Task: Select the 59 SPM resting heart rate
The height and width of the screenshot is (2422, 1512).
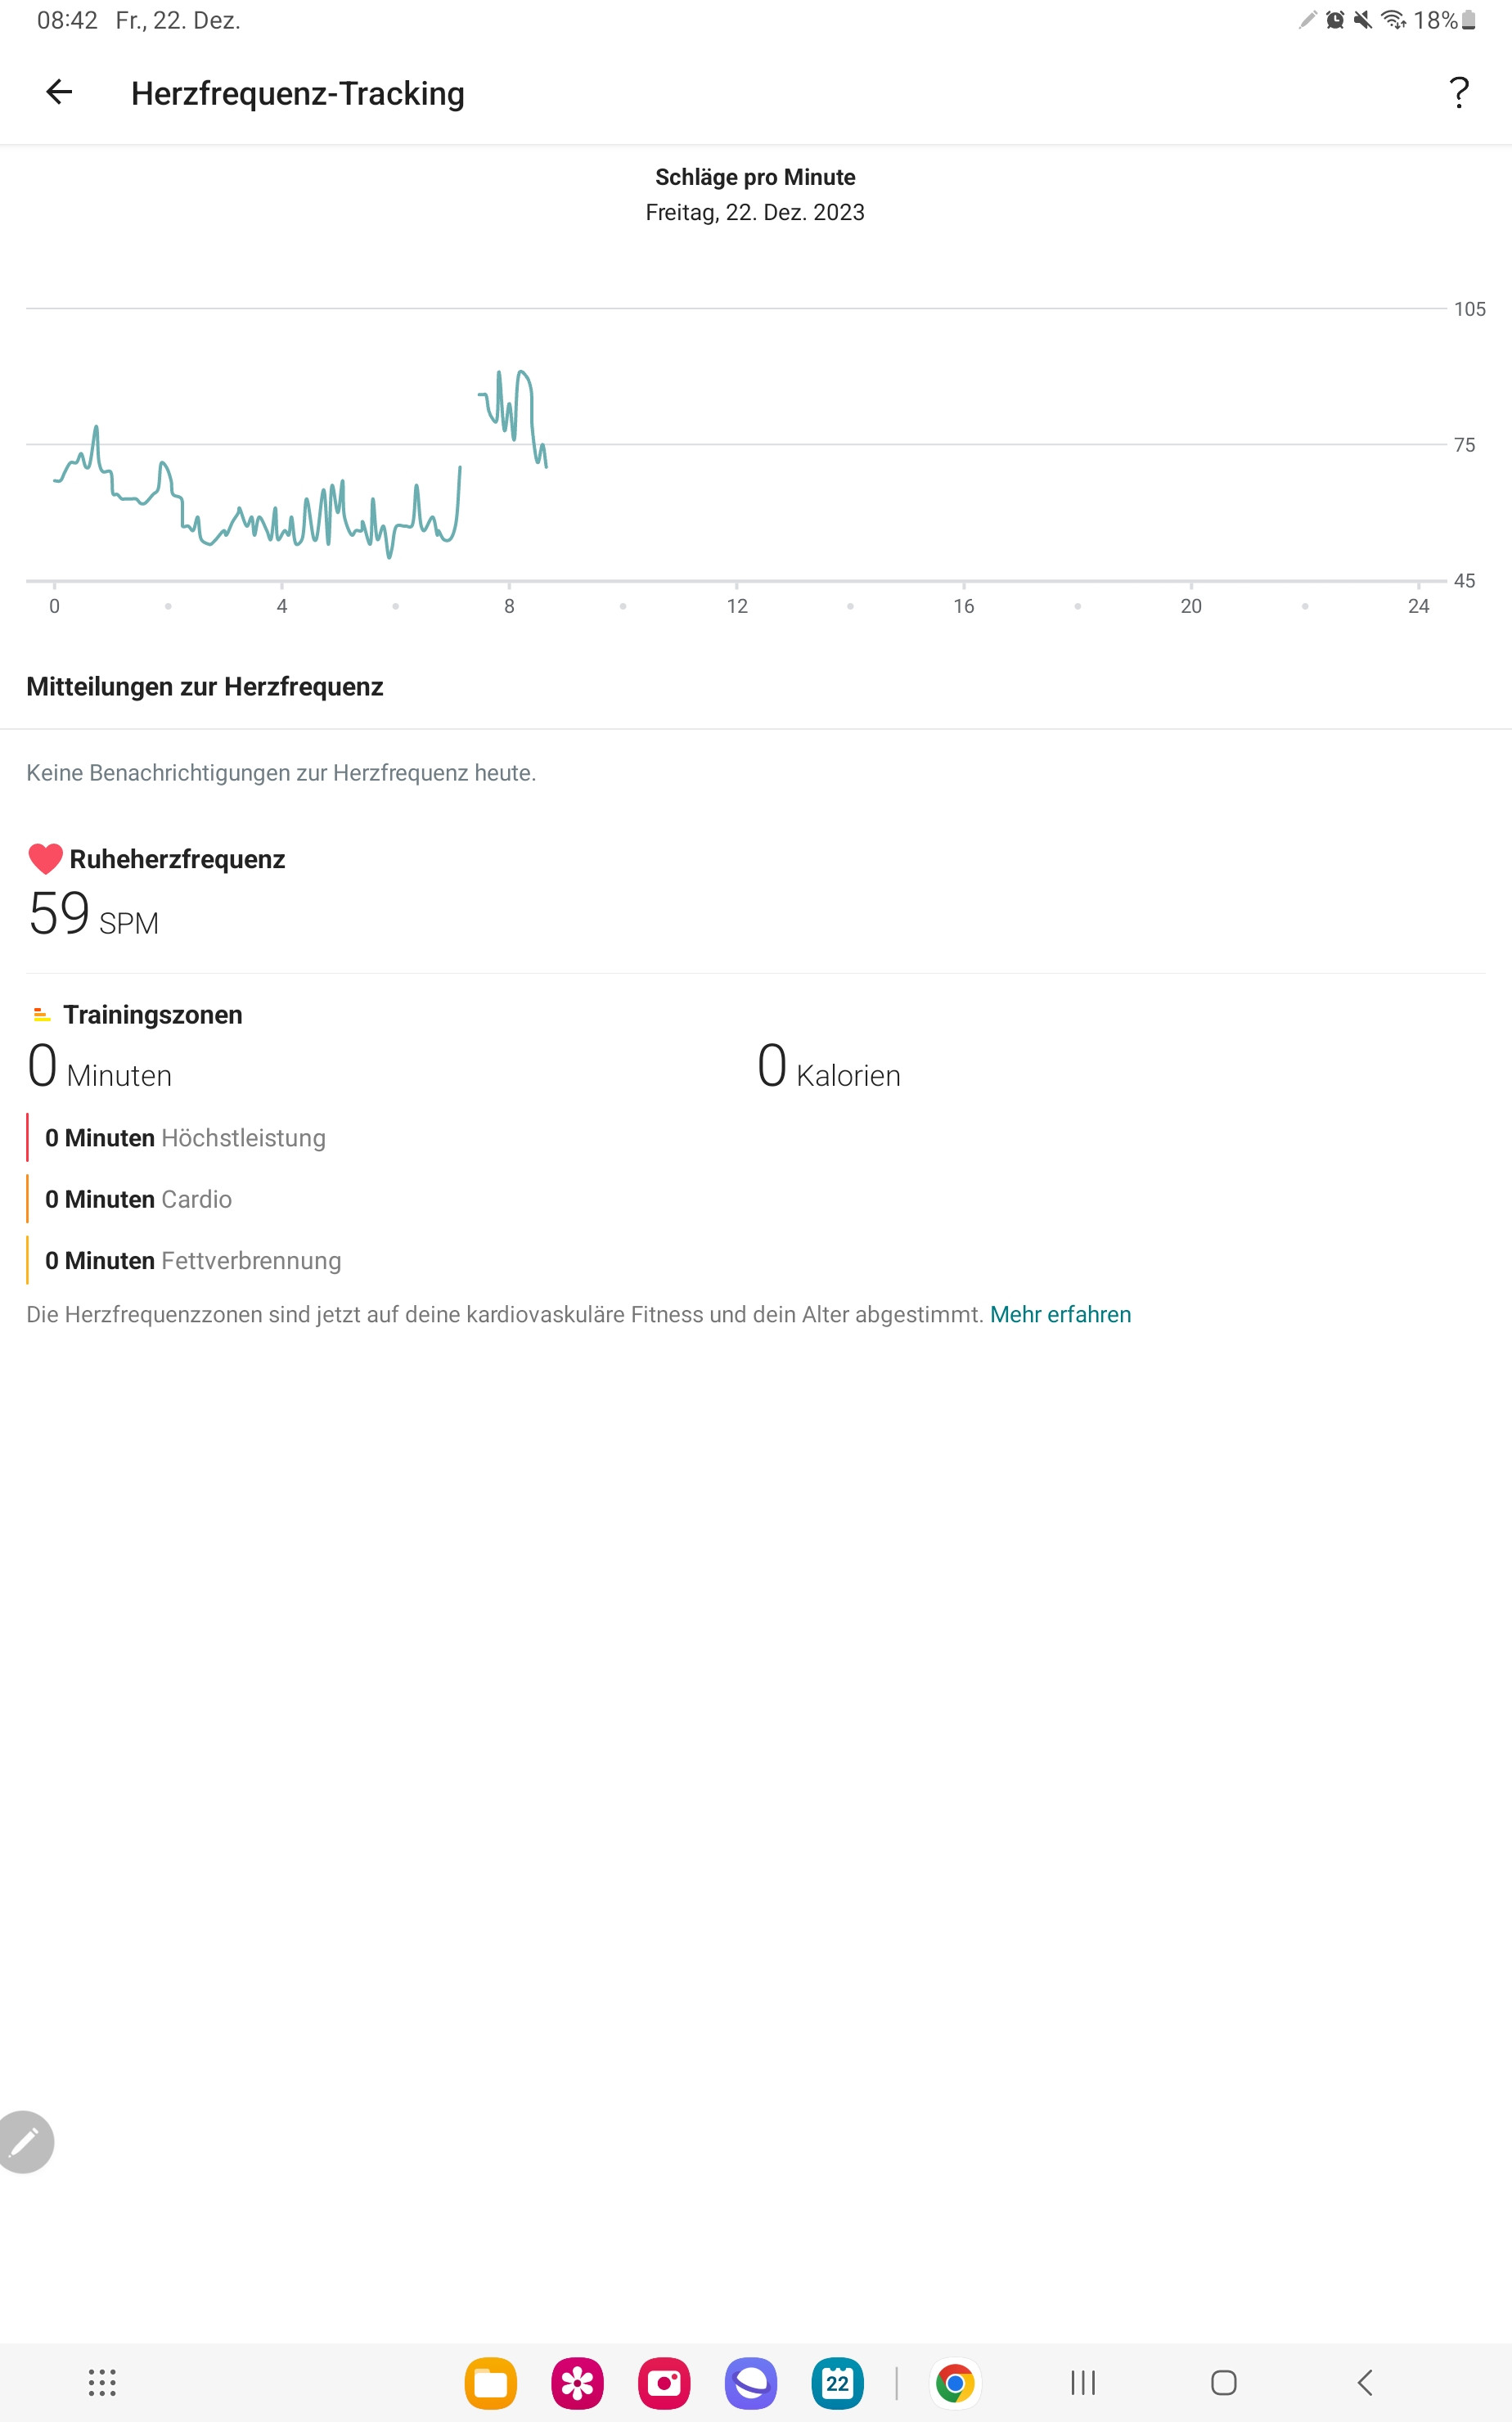Action: (92, 914)
